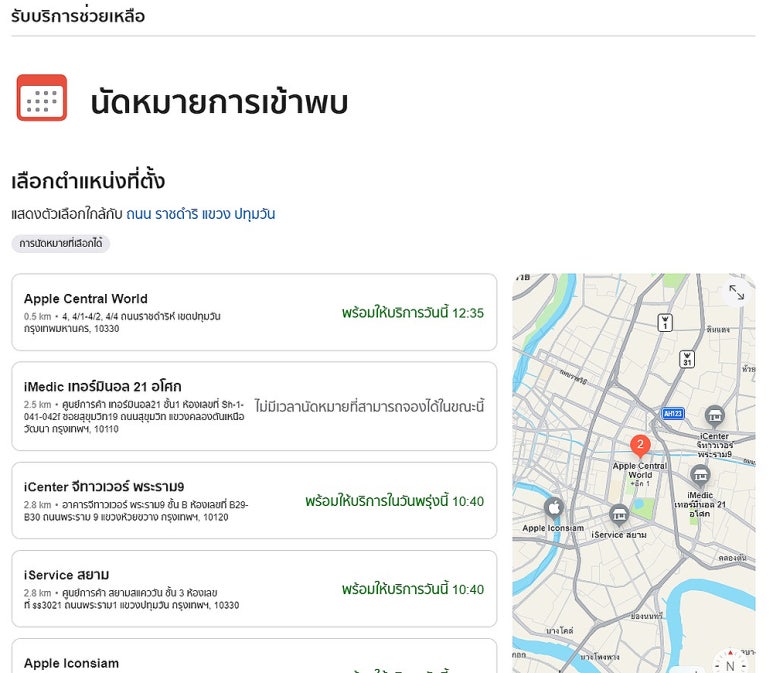Select the iService สยาม map pin

pos(619,515)
